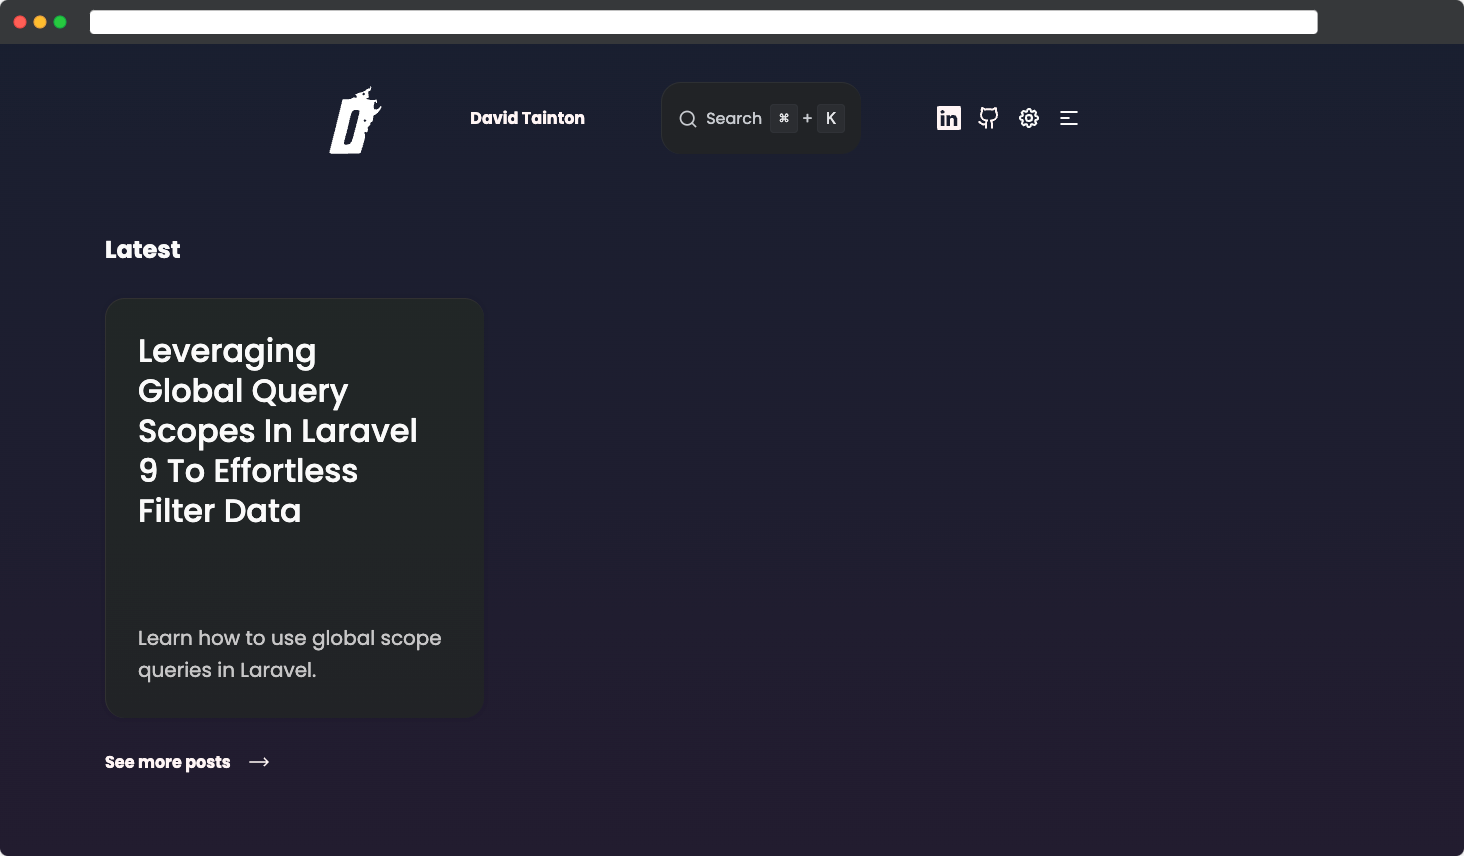Screen dimensions: 1464x856
Task: Click the command key shortcut badge
Action: [784, 118]
